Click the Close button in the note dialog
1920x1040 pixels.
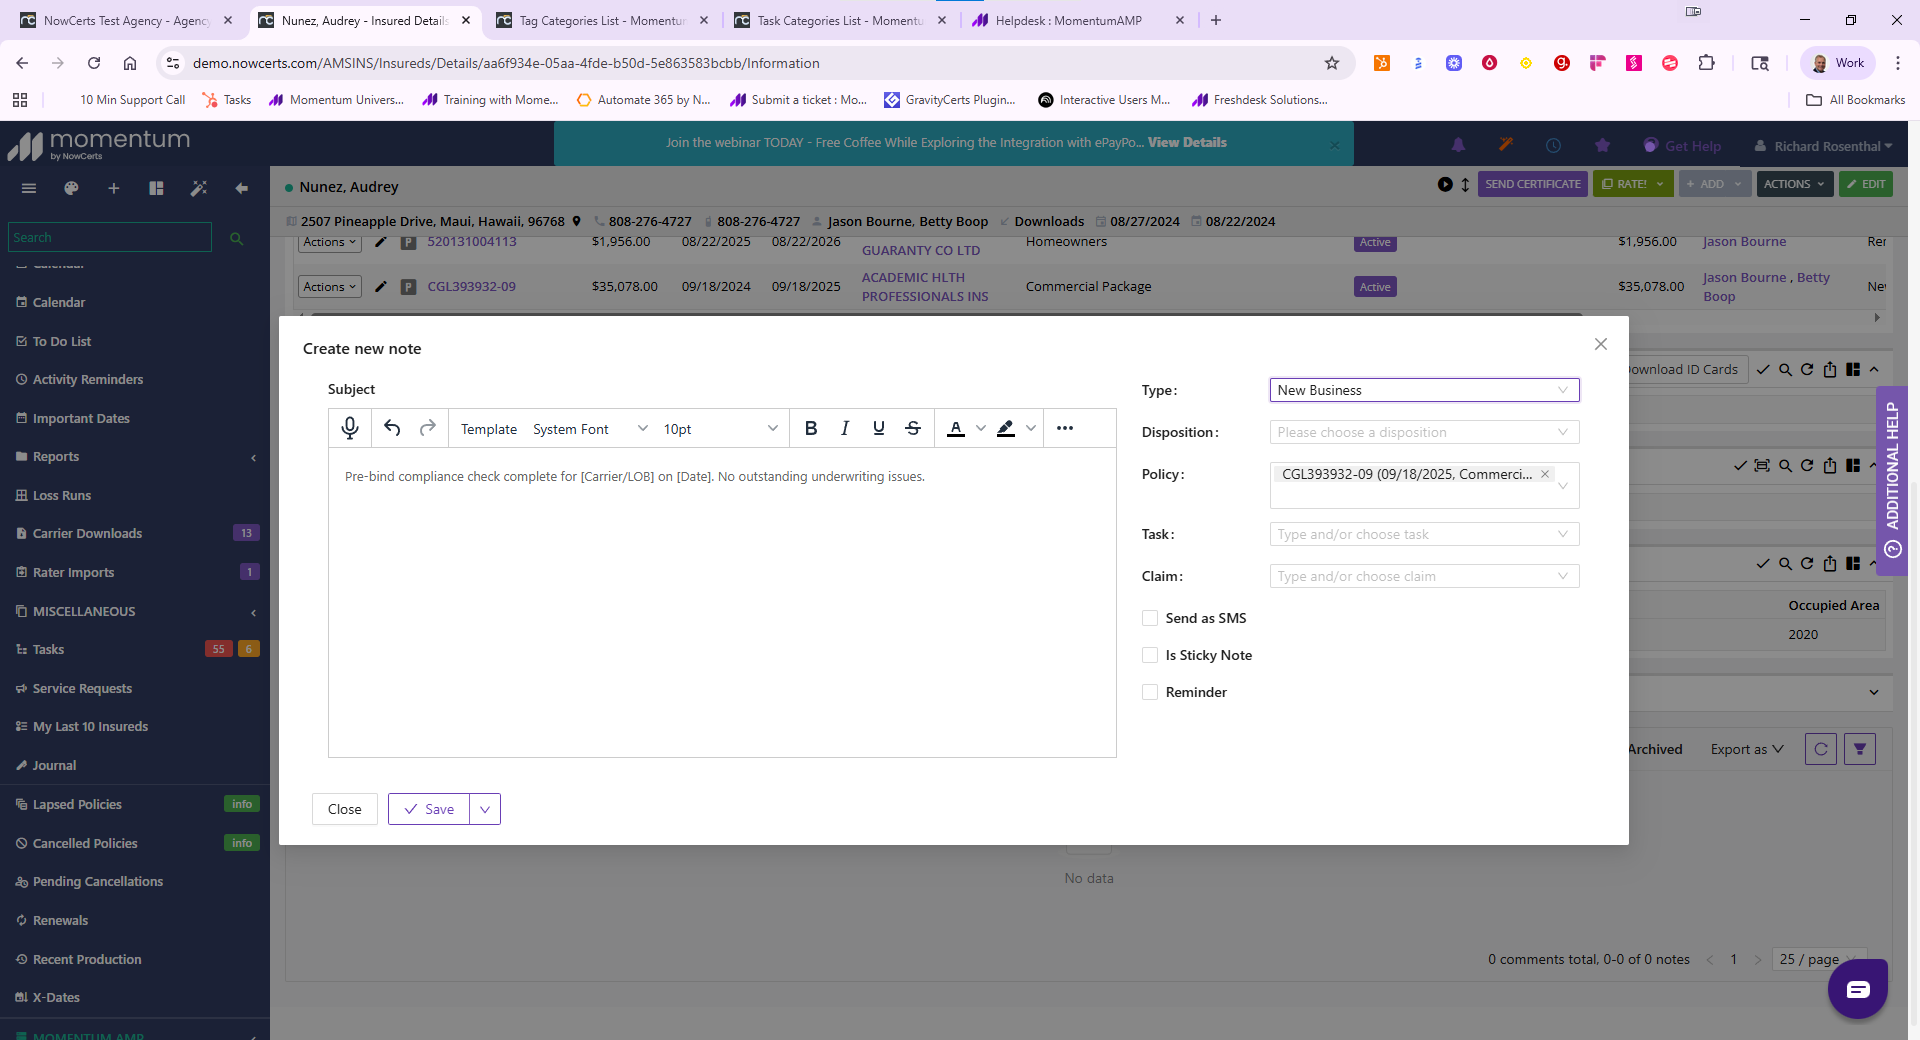[x=345, y=809]
